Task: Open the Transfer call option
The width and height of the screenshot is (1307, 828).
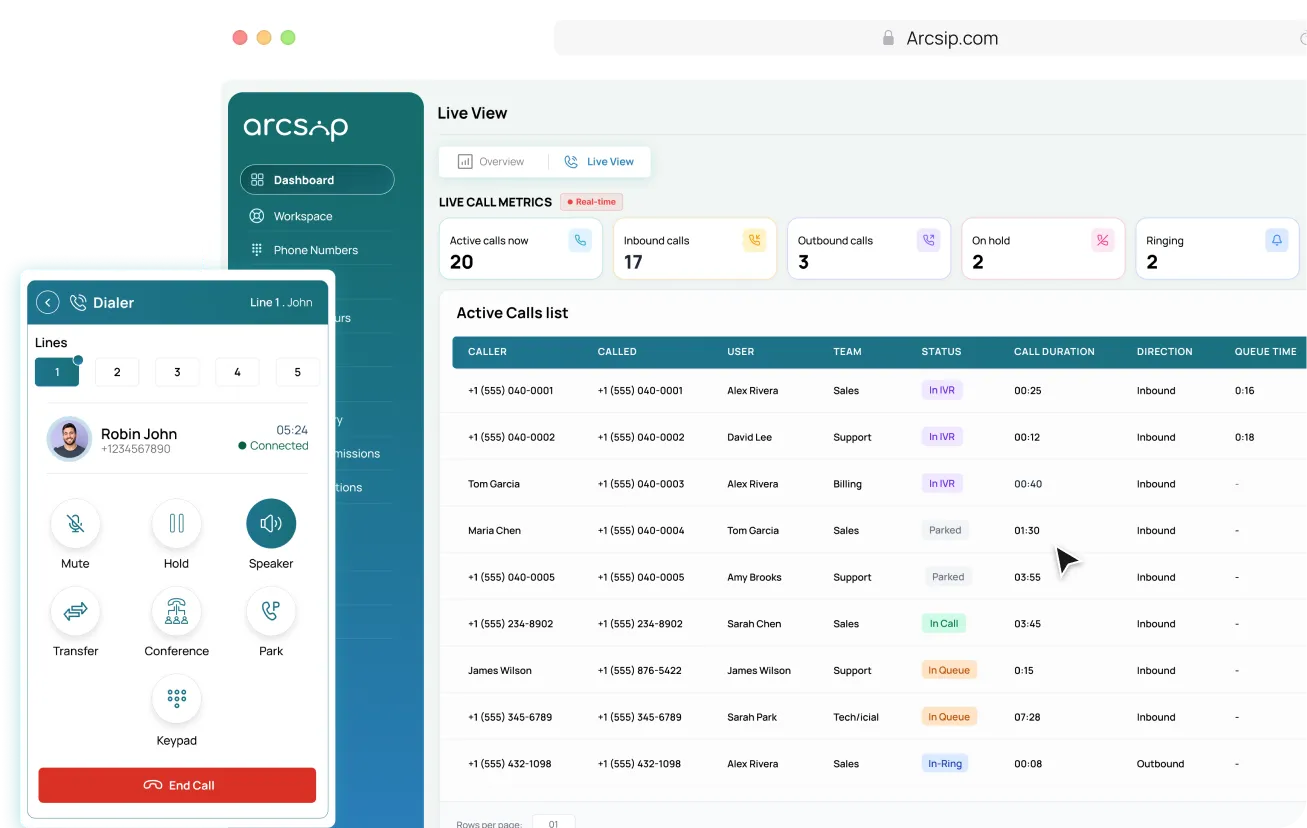Action: [75, 611]
